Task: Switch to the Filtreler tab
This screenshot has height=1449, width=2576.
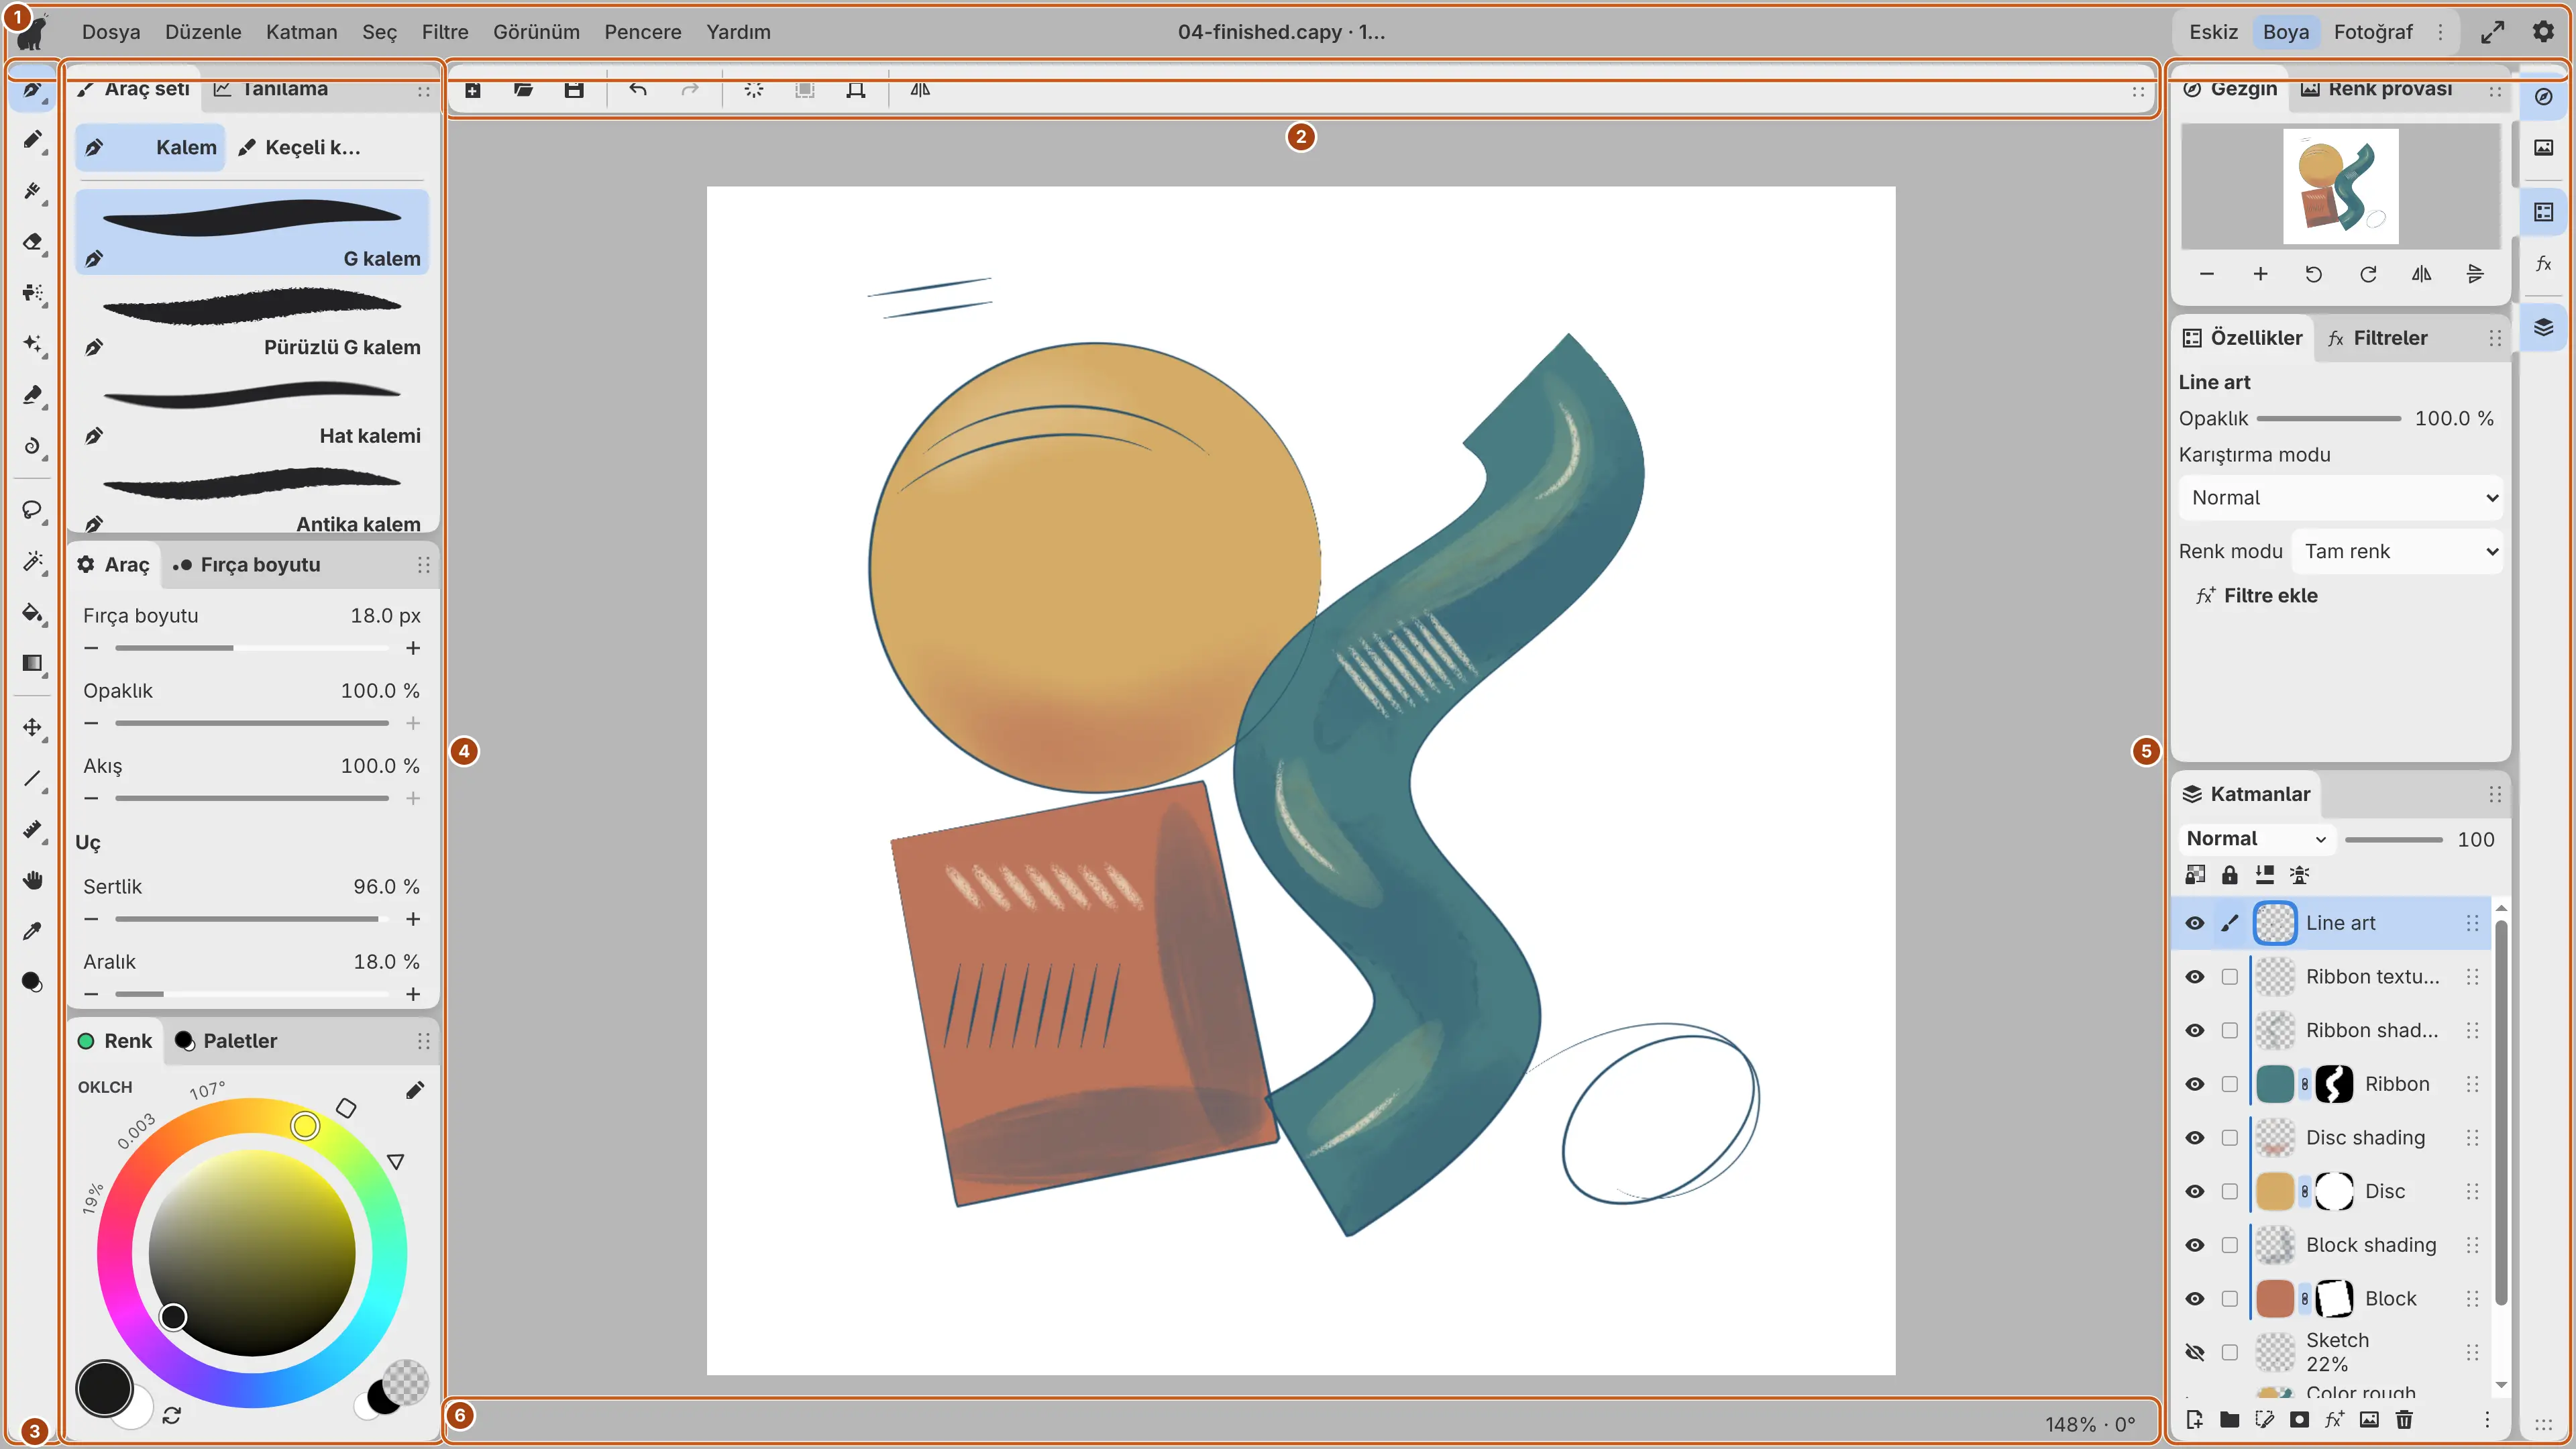Action: click(x=2377, y=338)
